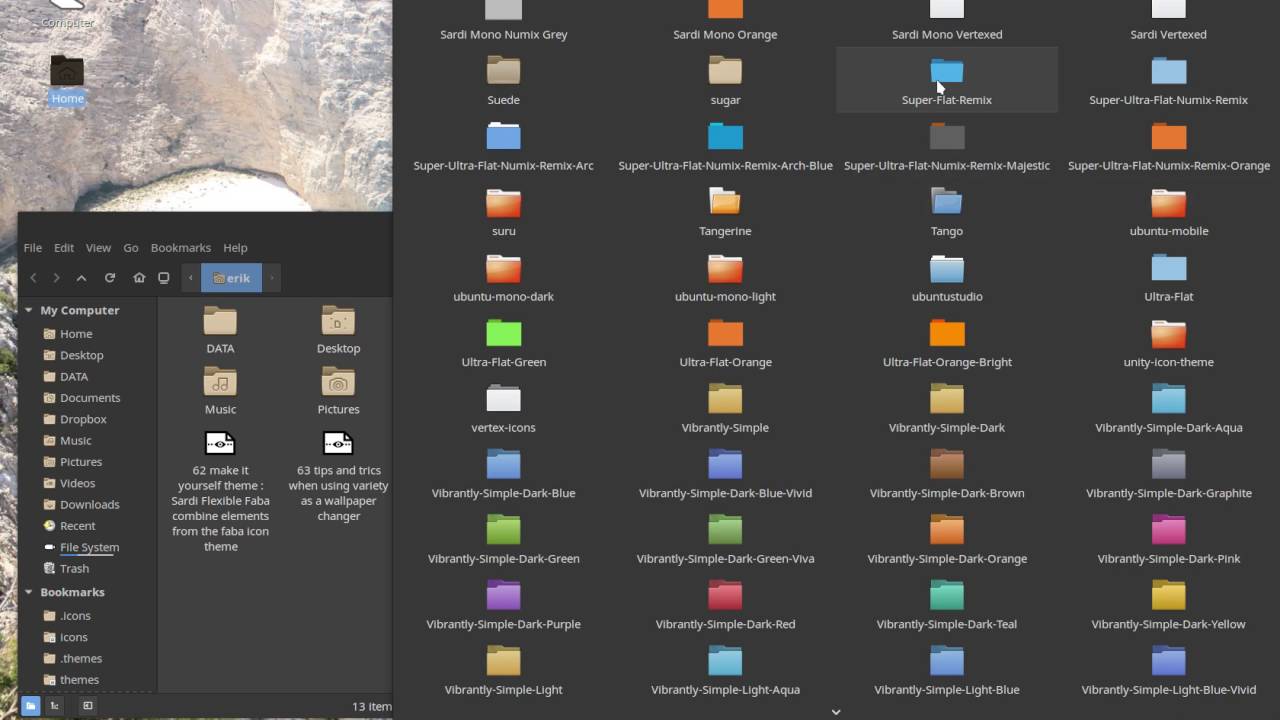Toggle the split view status bar icon
The height and width of the screenshot is (720, 1280).
[x=87, y=705]
